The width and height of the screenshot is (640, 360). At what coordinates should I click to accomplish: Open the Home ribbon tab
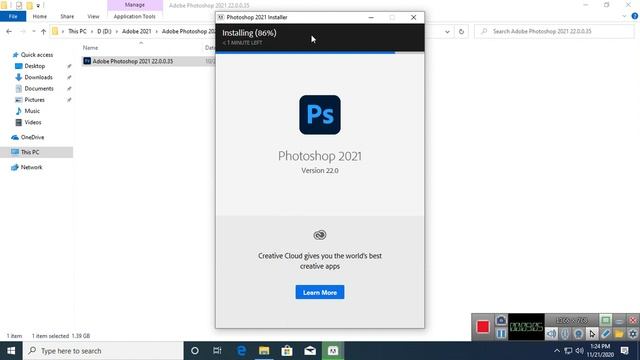tap(40, 16)
